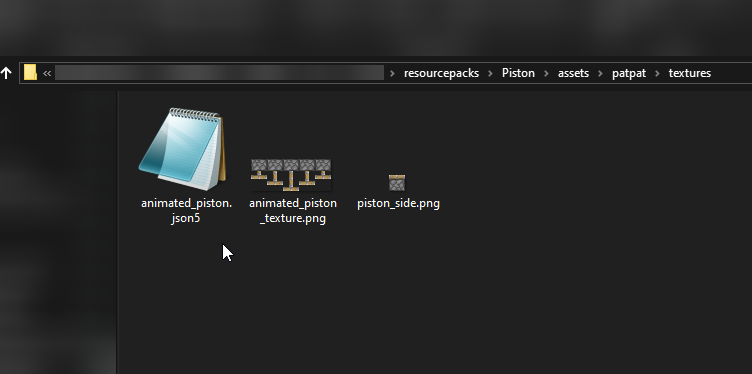Expand the chevron between patpat and textures
This screenshot has width=752, height=374.
click(x=658, y=73)
